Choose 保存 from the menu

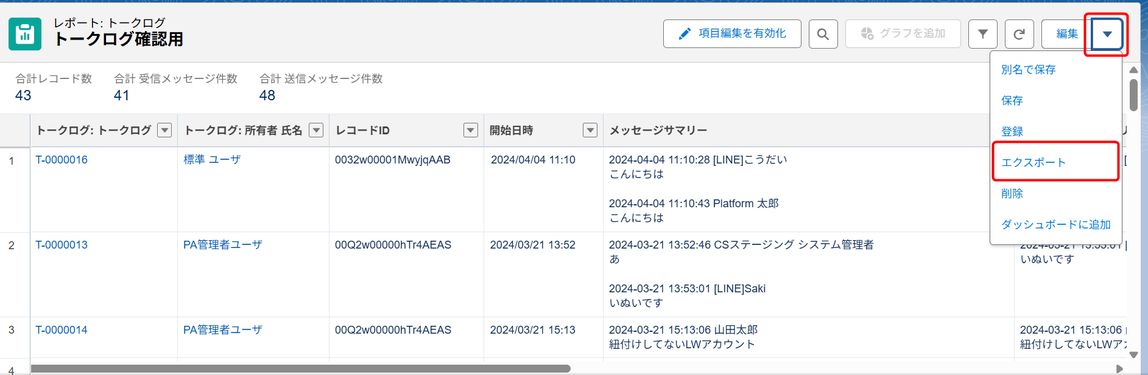[x=1012, y=100]
